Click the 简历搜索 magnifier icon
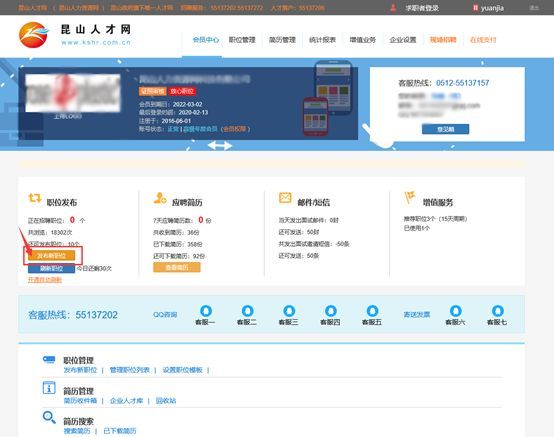554x437 pixels. pos(49,417)
